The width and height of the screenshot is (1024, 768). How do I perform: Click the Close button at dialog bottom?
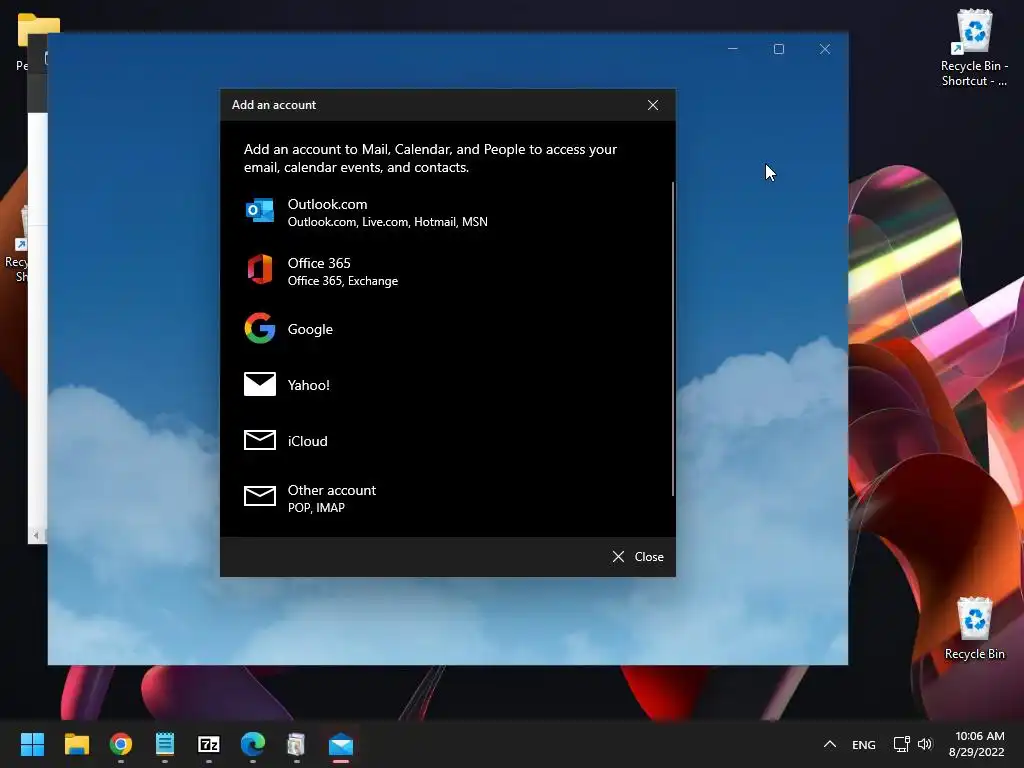click(x=638, y=556)
